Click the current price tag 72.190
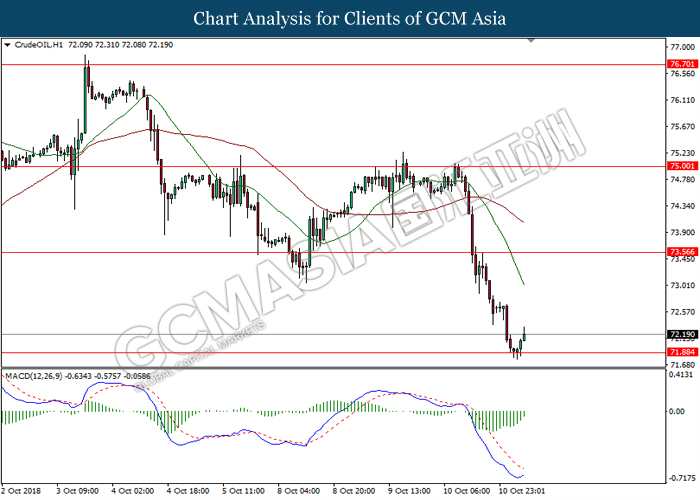 pos(683,334)
